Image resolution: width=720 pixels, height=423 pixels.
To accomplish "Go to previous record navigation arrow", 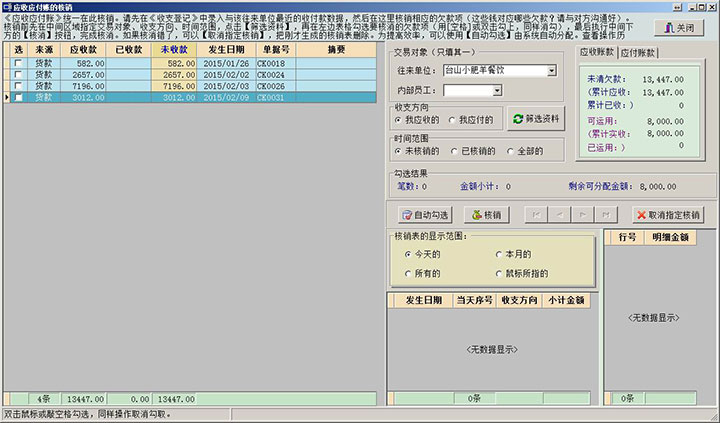I will (x=561, y=215).
